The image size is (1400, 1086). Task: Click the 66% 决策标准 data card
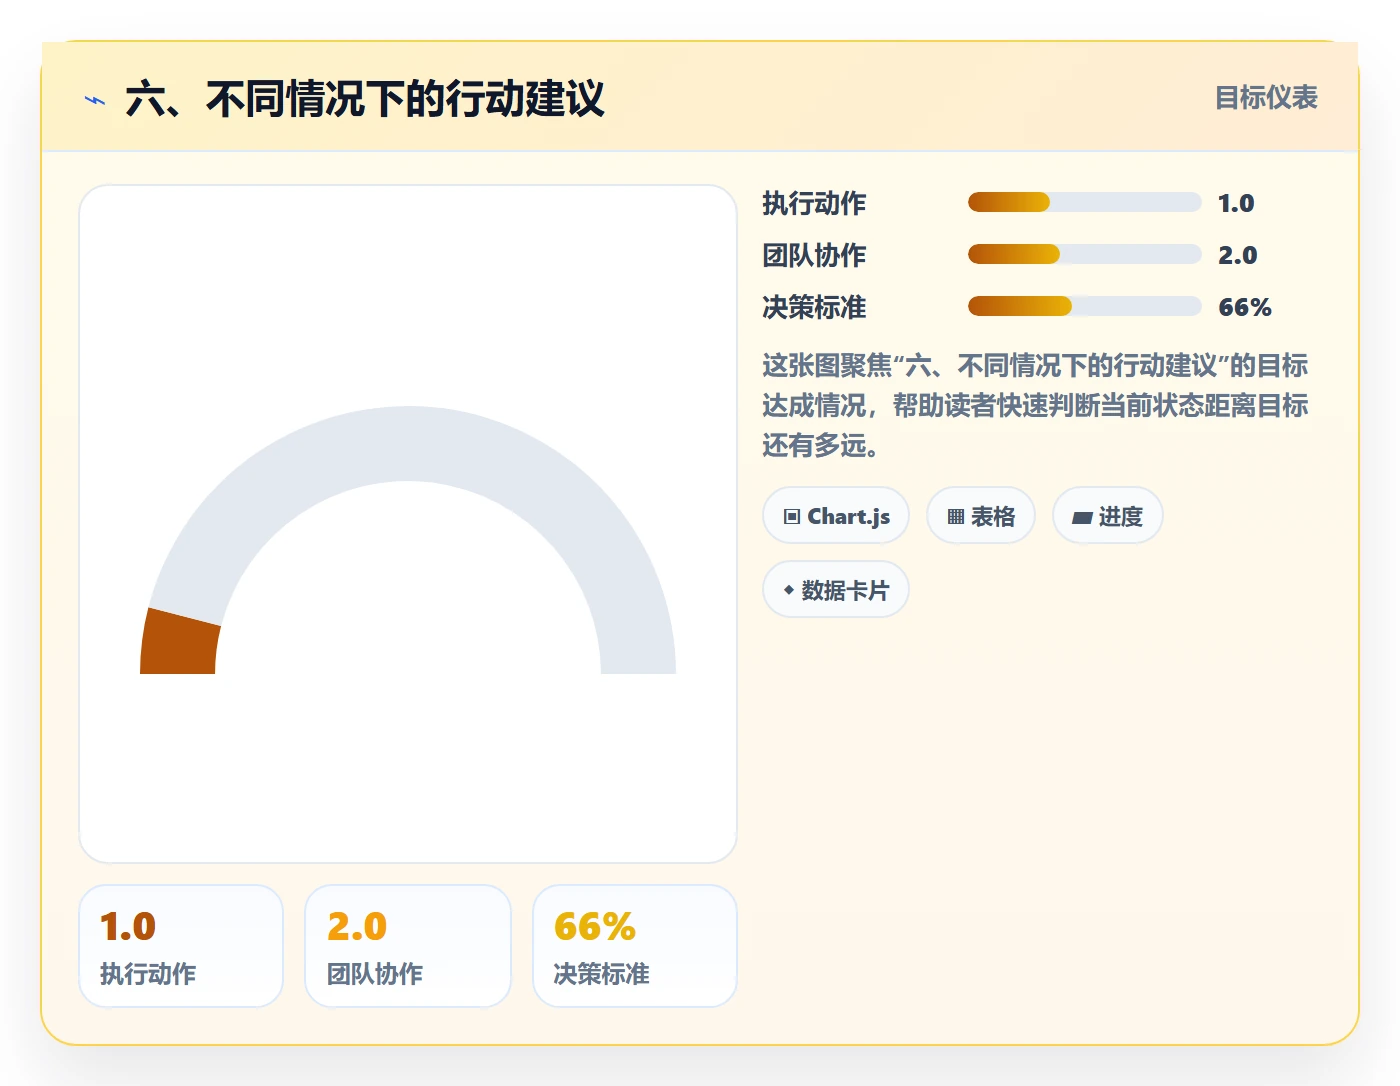[635, 946]
